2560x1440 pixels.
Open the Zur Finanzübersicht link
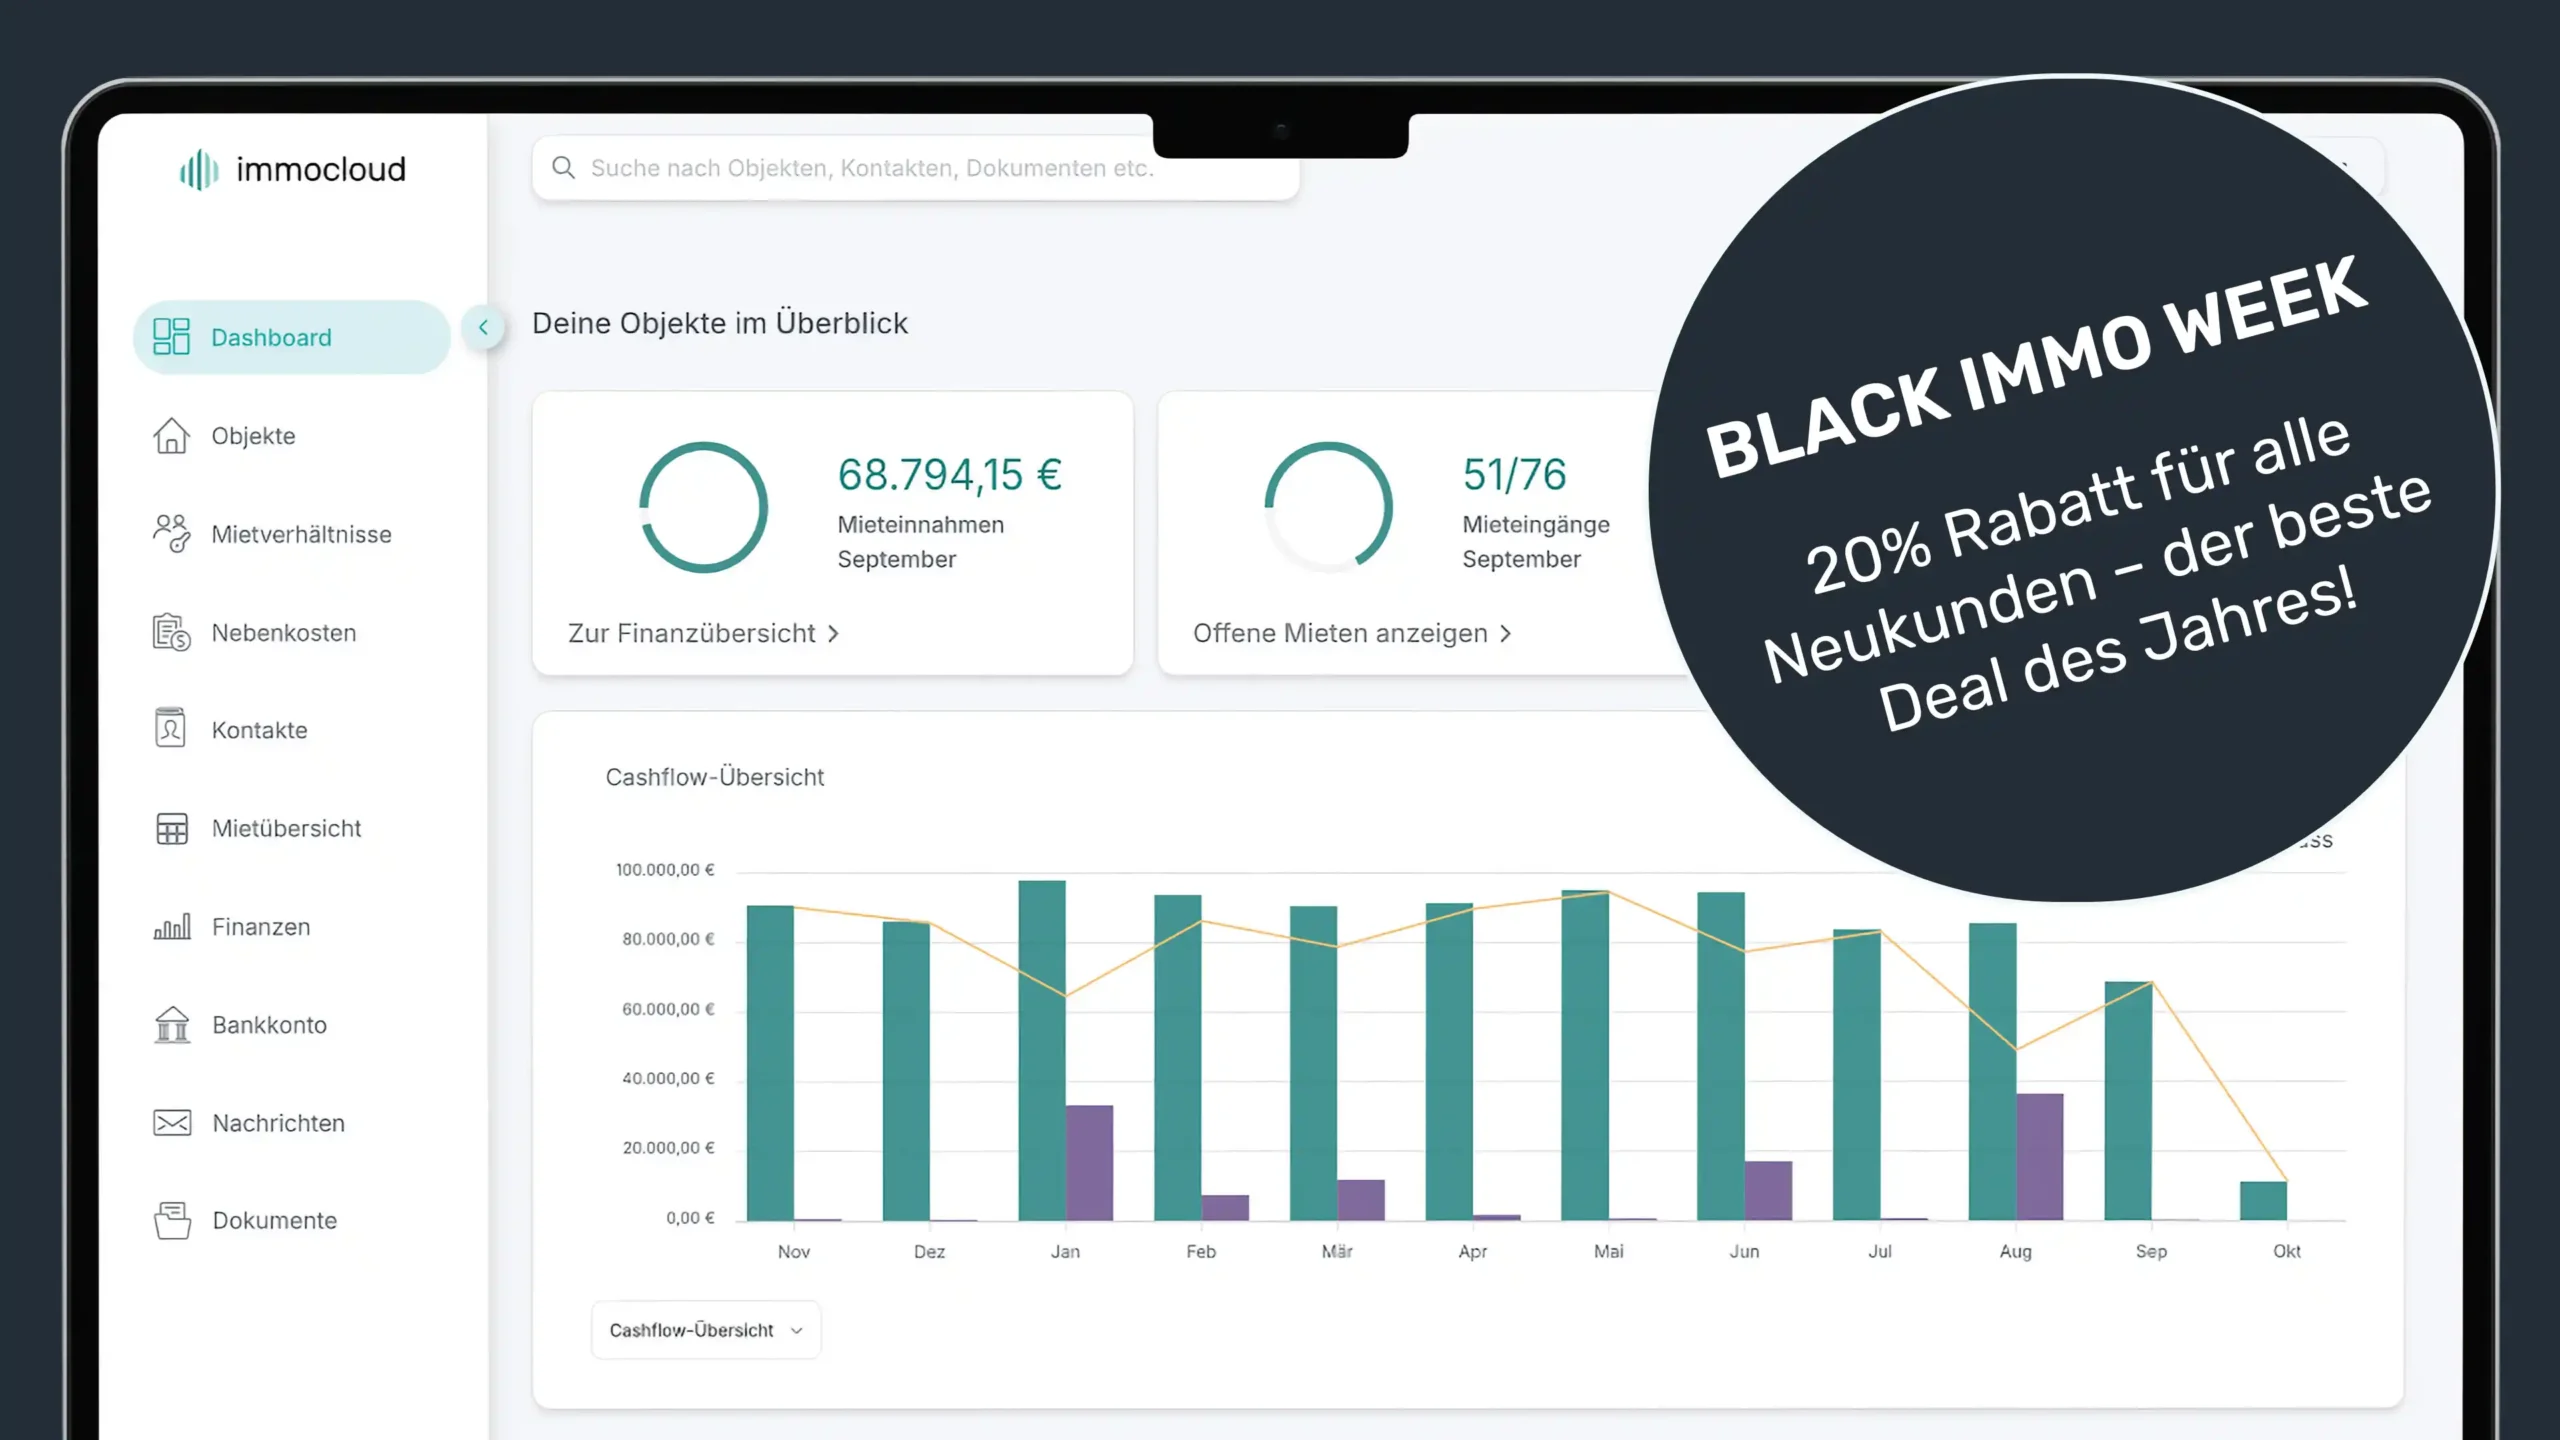691,634
